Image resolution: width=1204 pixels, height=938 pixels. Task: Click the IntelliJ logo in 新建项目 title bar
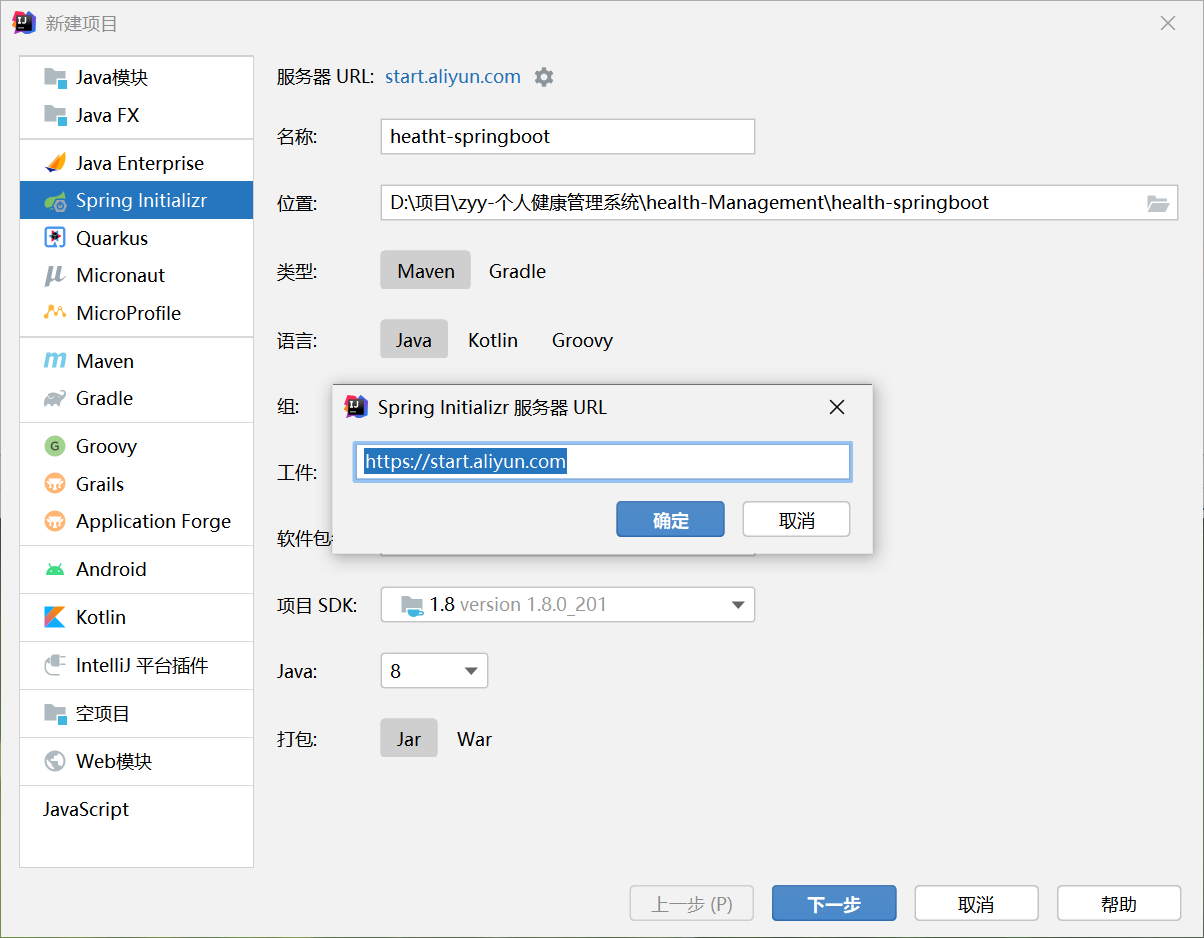coord(24,23)
